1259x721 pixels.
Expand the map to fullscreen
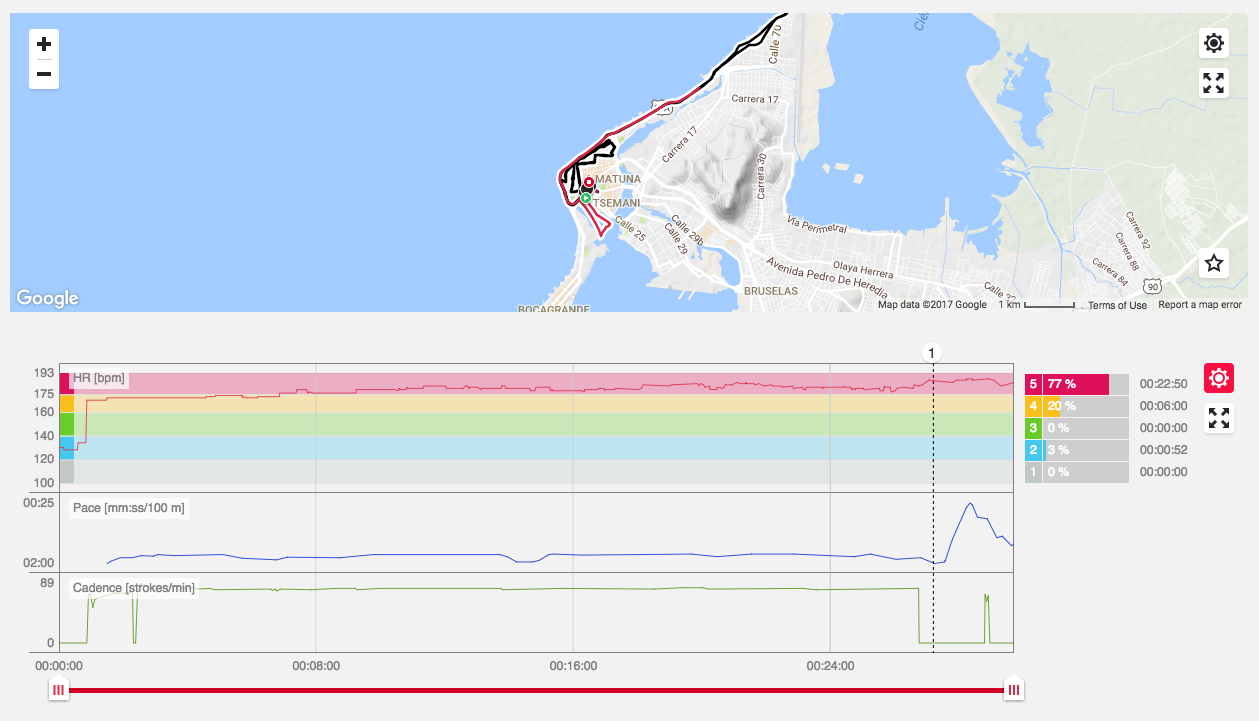1214,83
